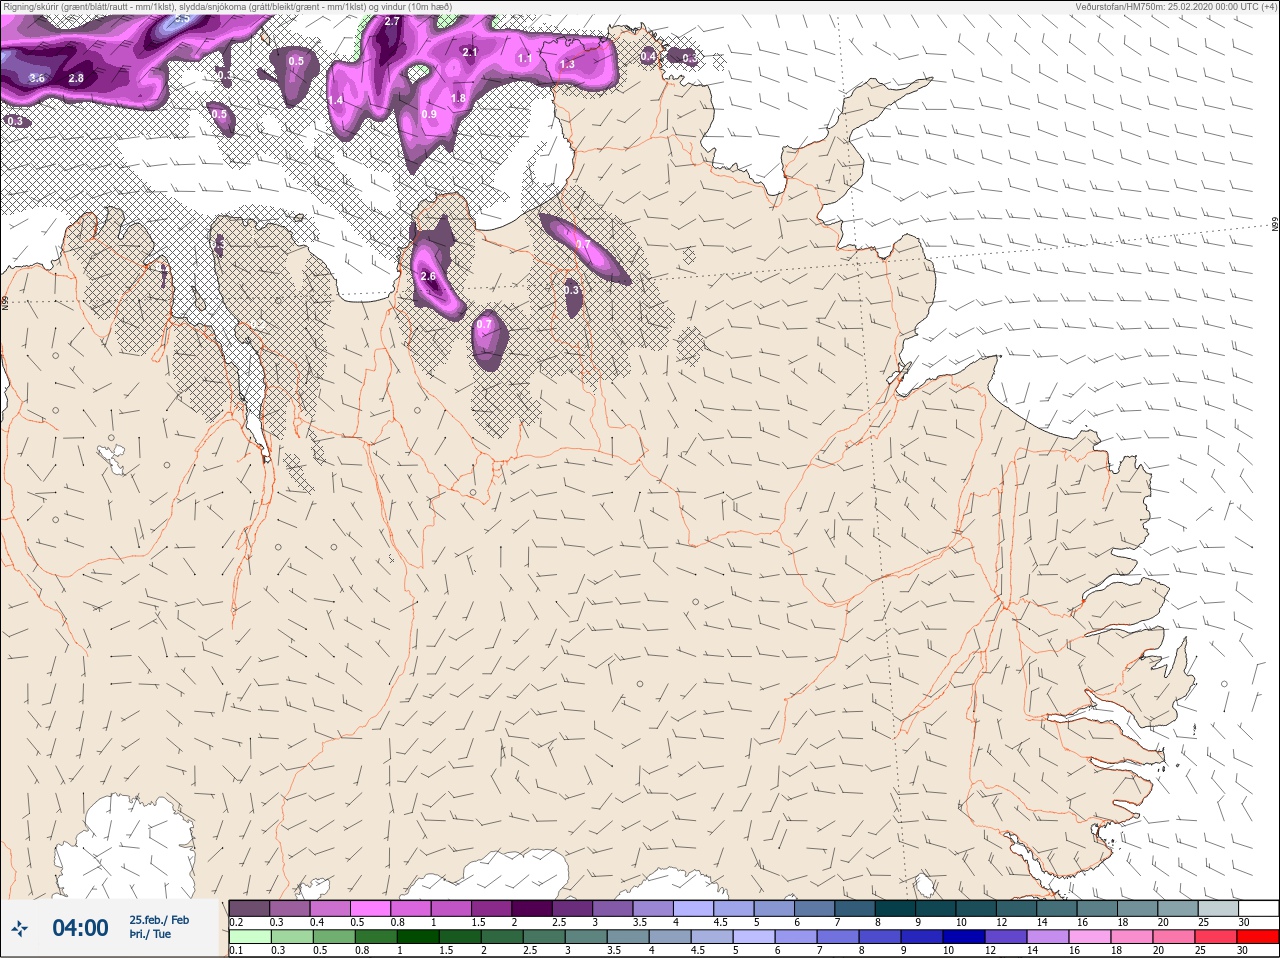This screenshot has width=1280, height=958.
Task: Select the dark purple 2 swatch in the snow legend
Action: [532, 908]
